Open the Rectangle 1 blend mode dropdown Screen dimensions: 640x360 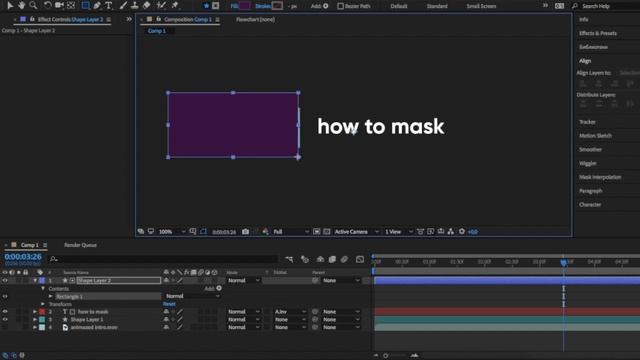(192, 296)
